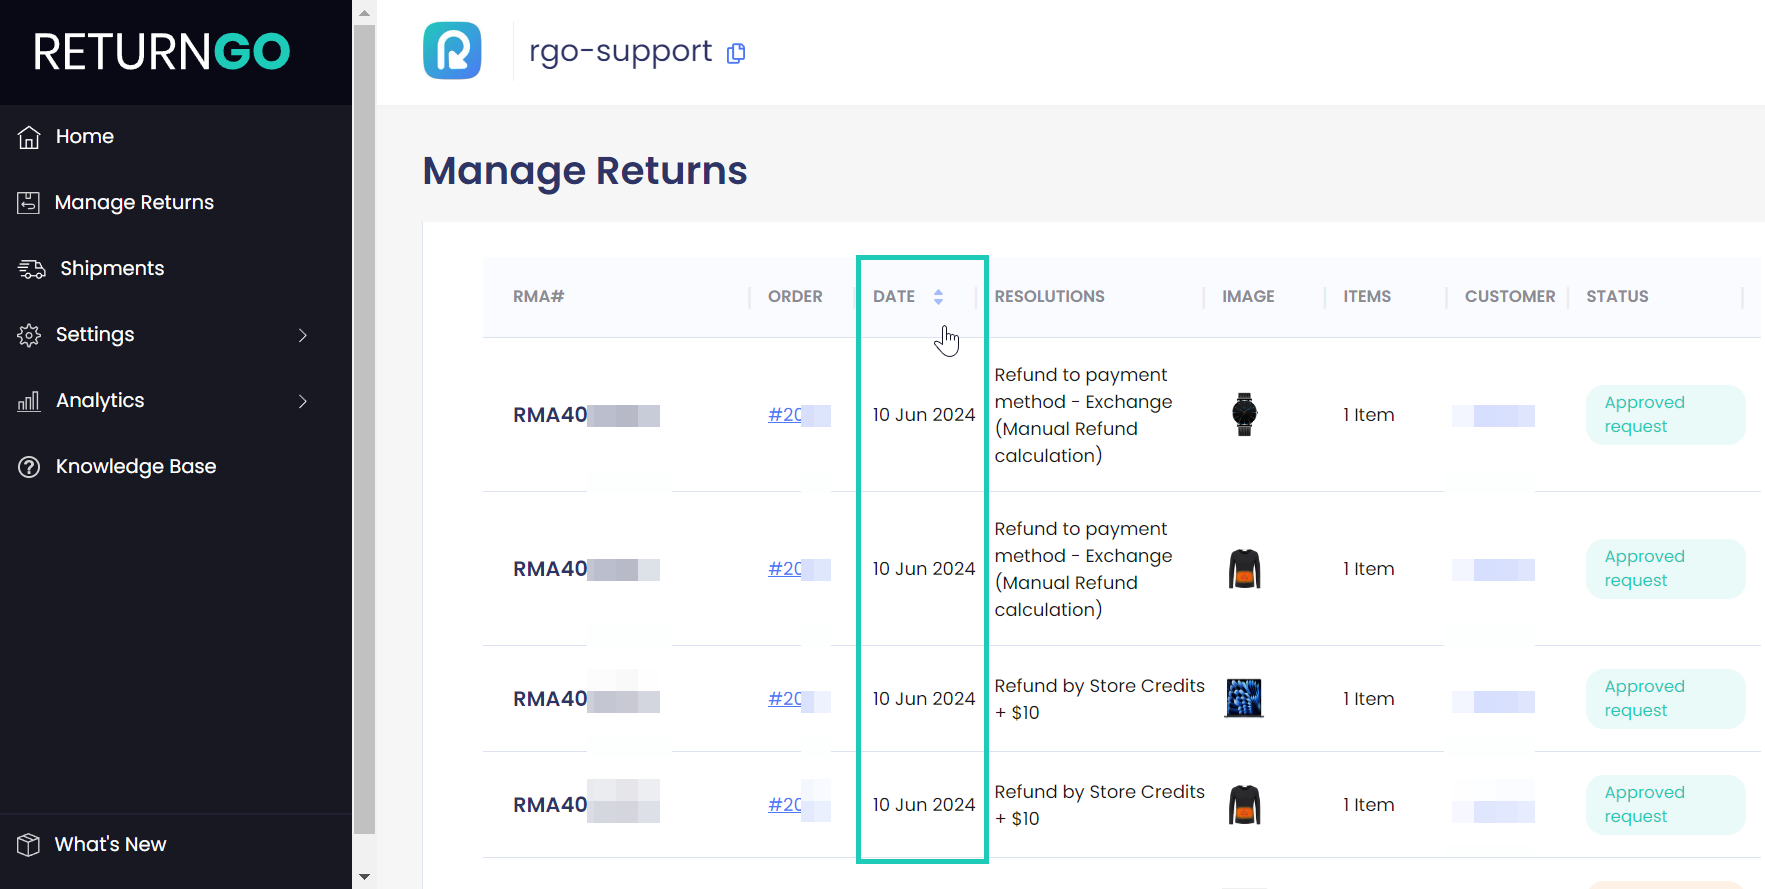The width and height of the screenshot is (1765, 889).
Task: Click the Manage Returns box icon
Action: pos(29,202)
